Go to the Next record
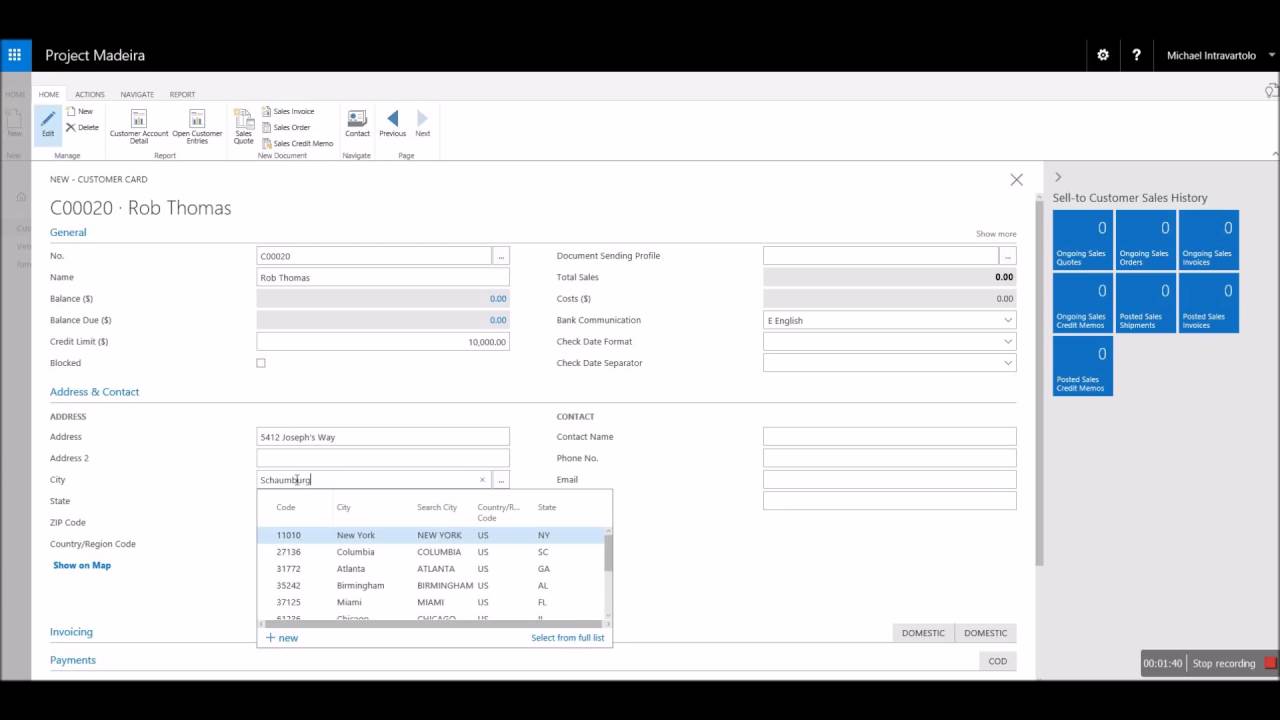 [423, 124]
